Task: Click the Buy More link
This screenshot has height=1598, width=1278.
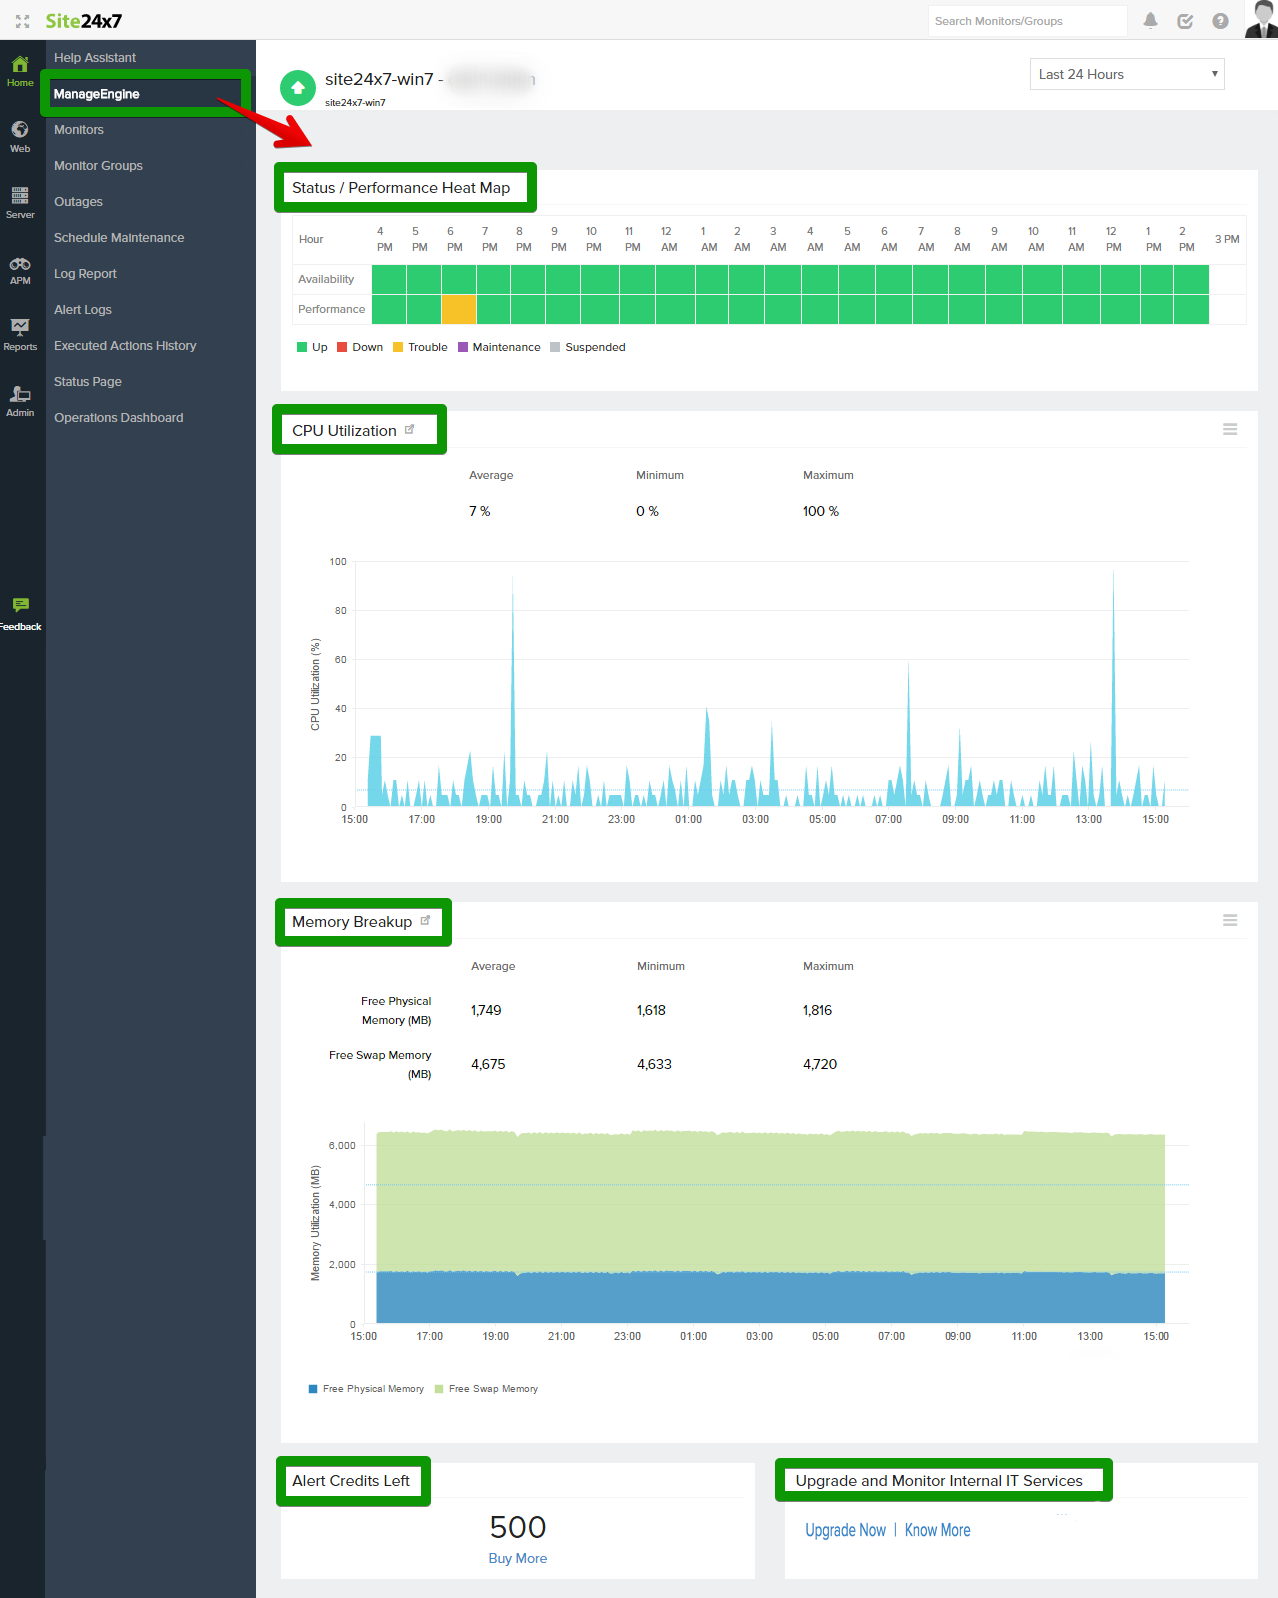Action: tap(517, 1559)
